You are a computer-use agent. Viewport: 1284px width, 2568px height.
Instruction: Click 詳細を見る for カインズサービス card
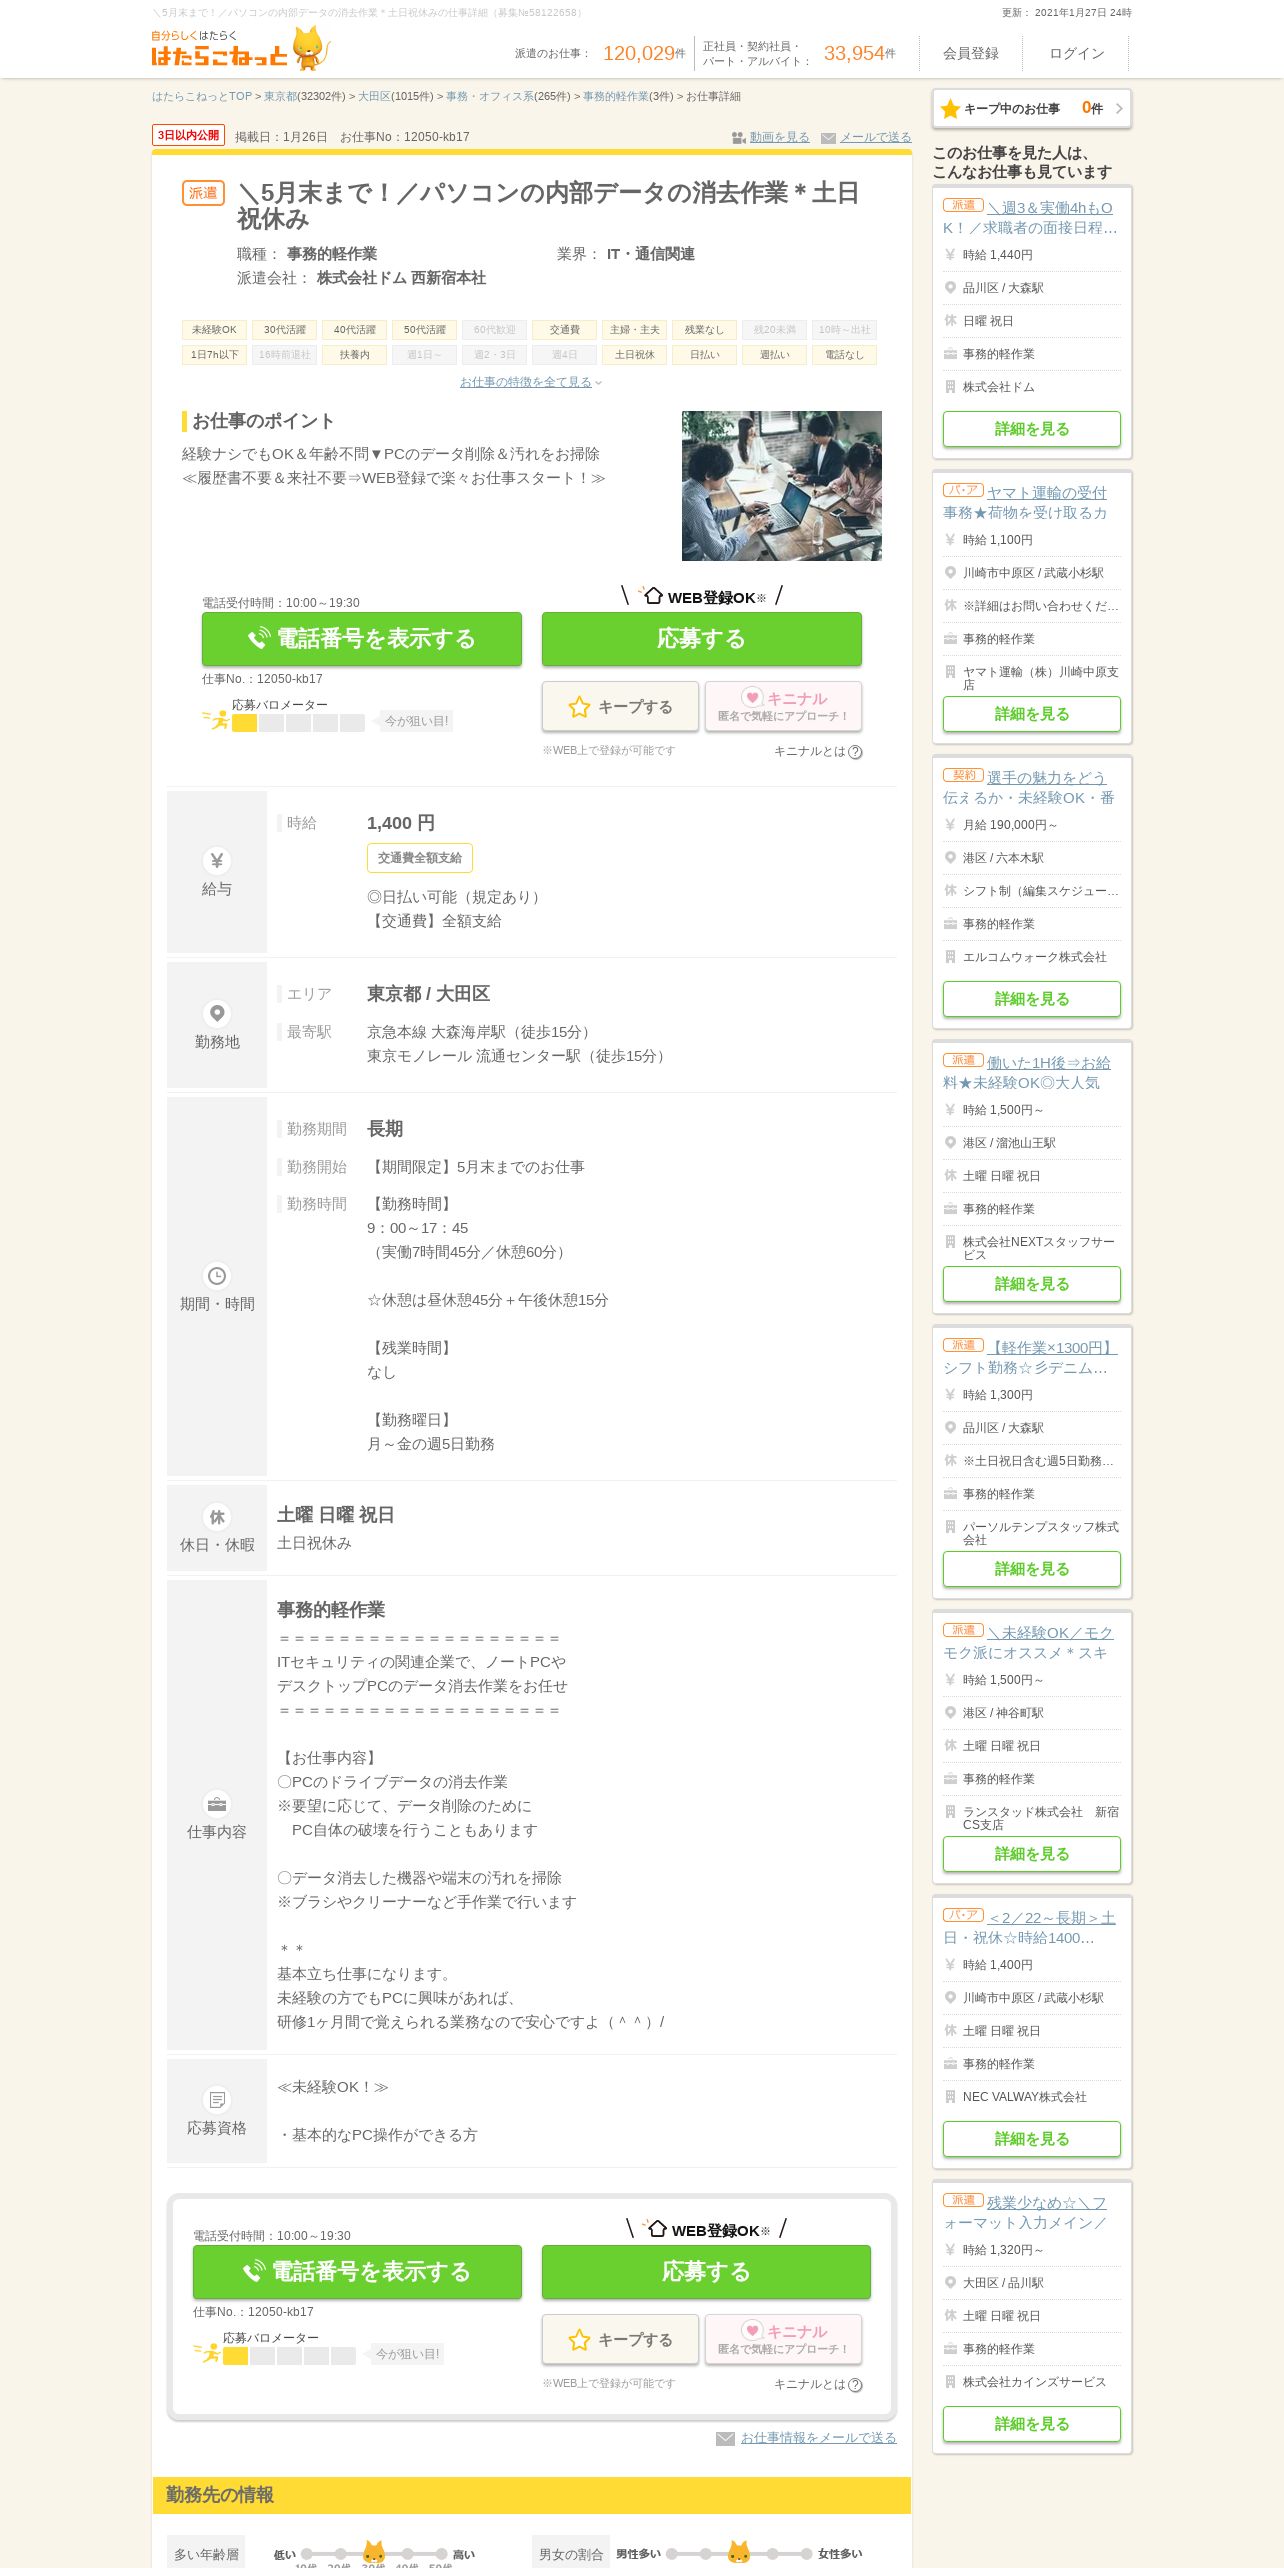(1032, 2424)
